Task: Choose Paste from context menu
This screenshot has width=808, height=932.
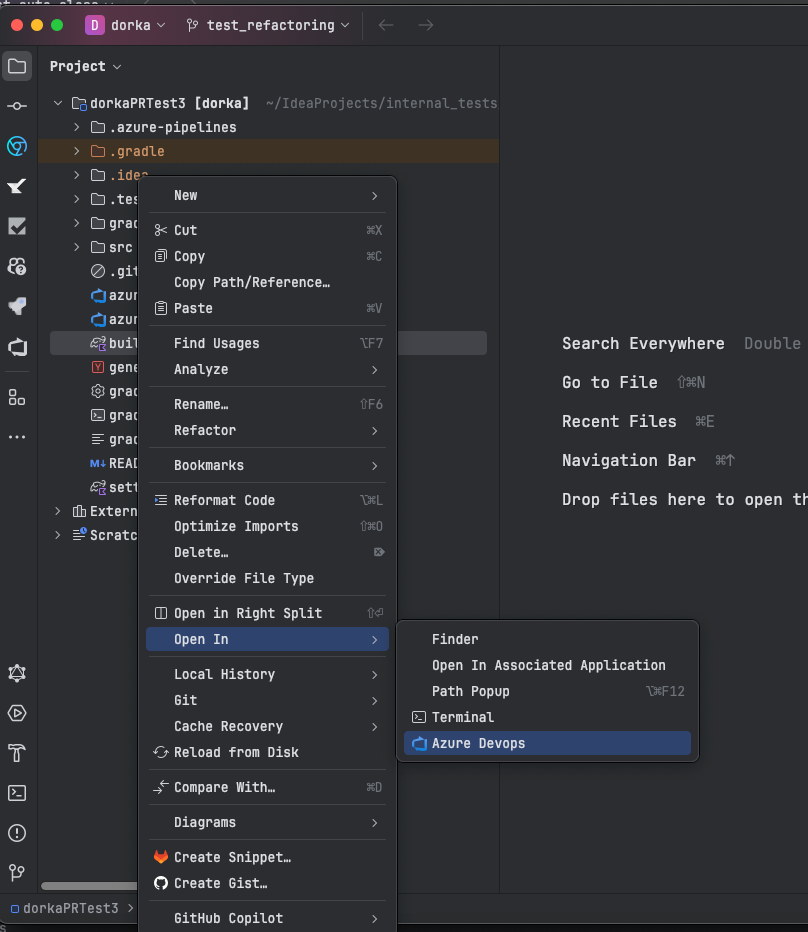Action: [x=267, y=308]
